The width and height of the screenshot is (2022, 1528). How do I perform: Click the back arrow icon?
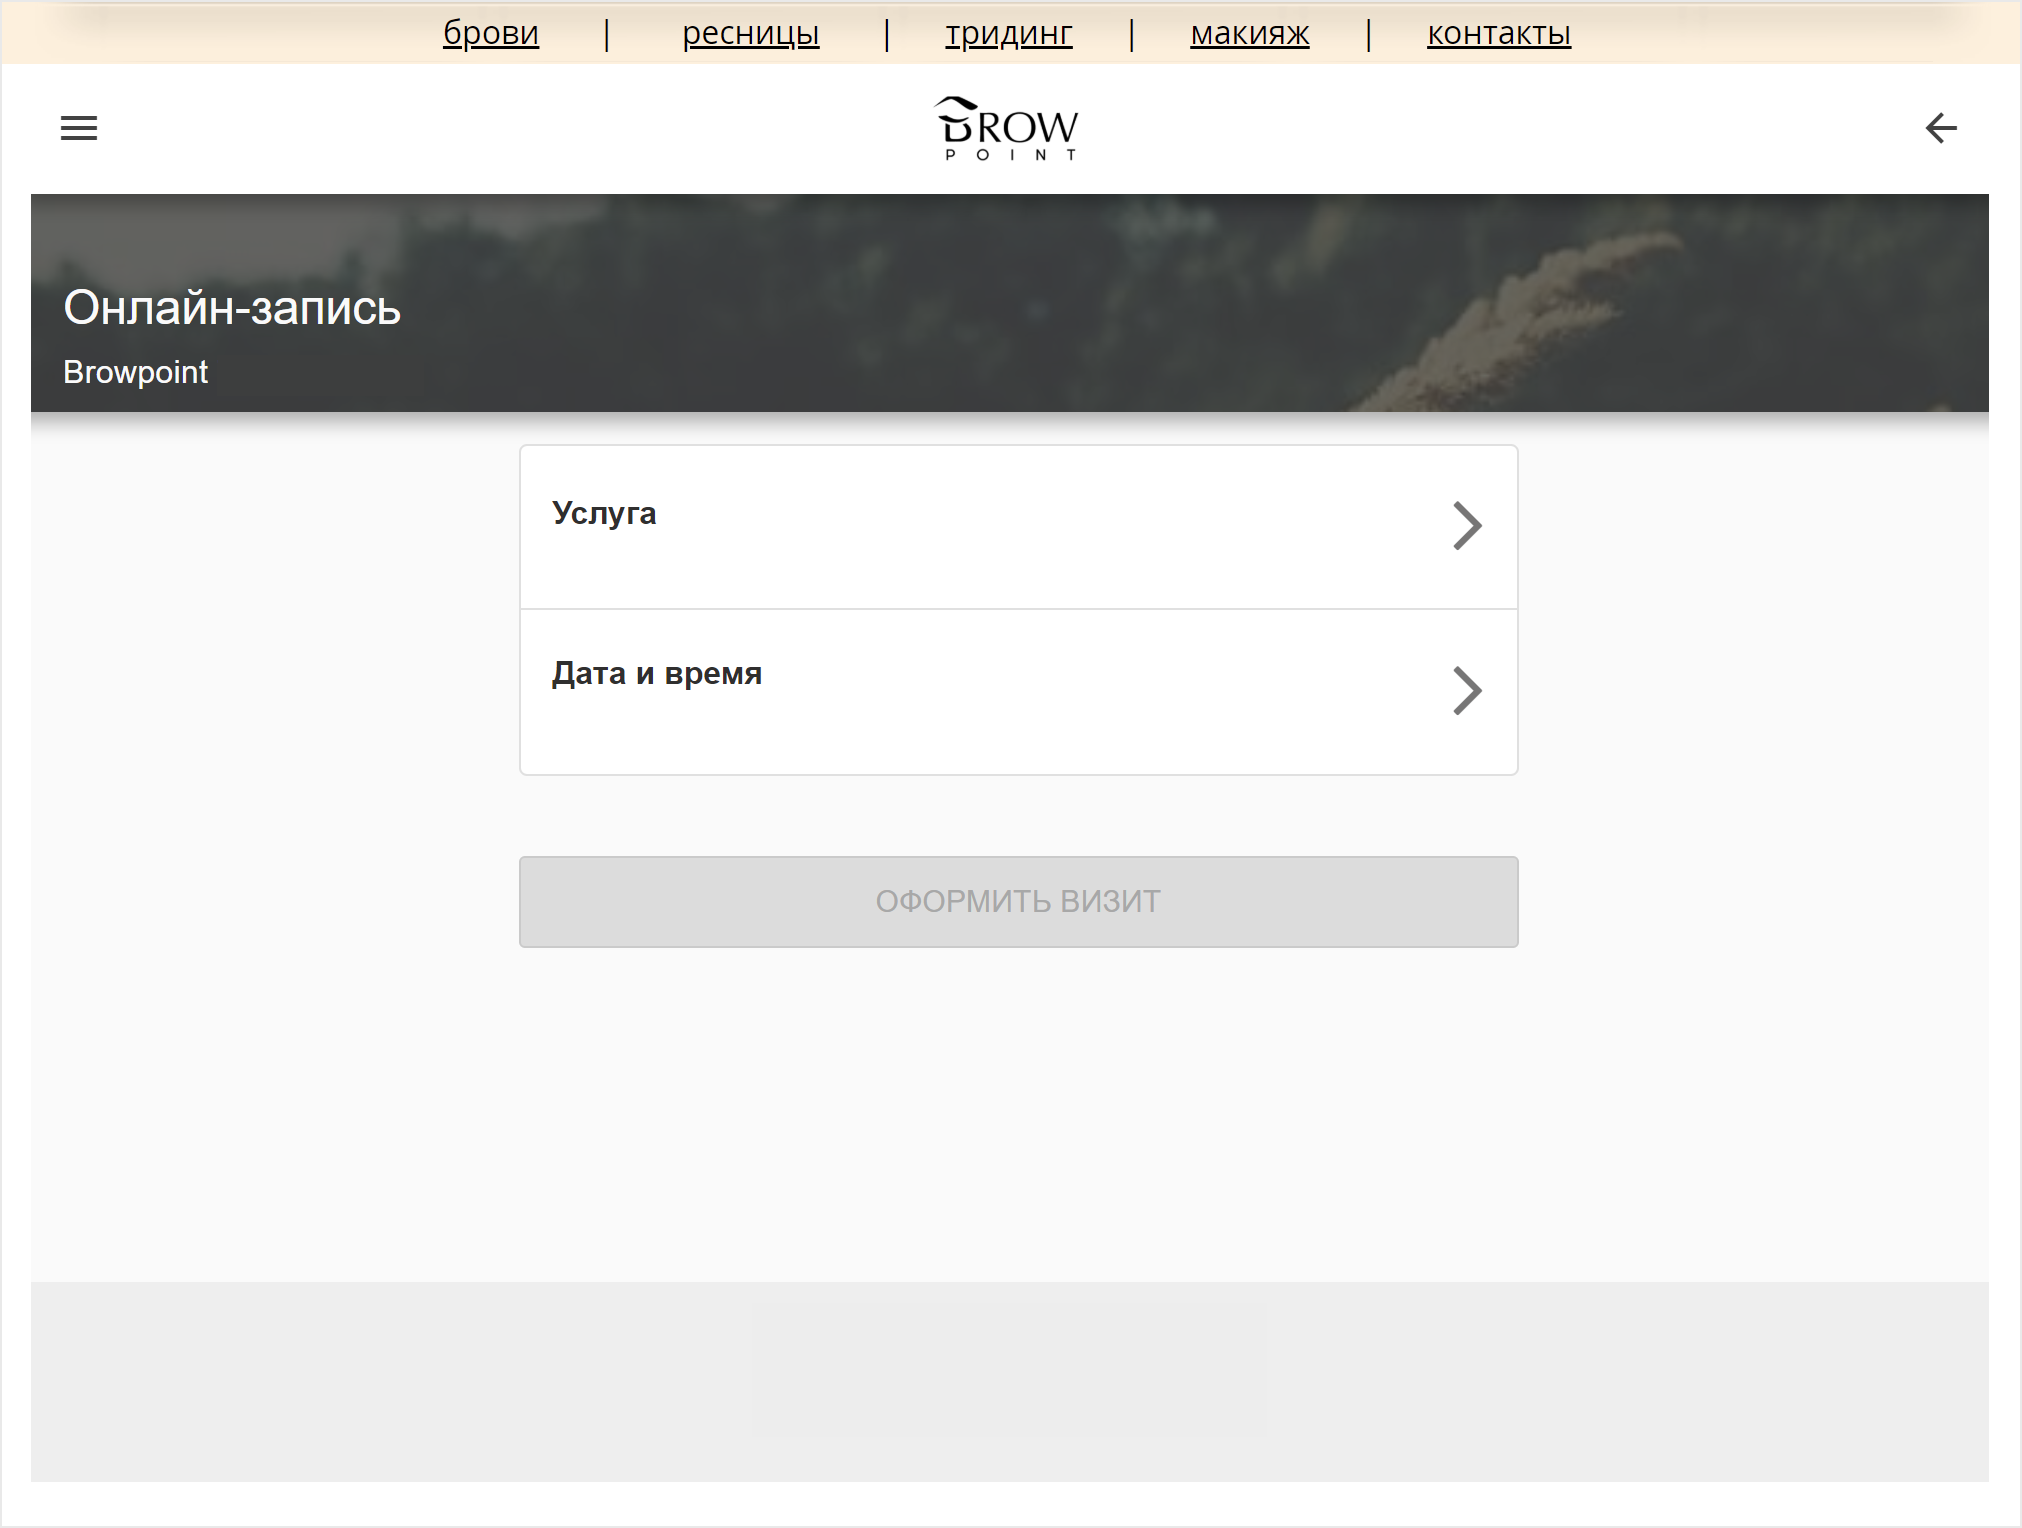click(1941, 128)
